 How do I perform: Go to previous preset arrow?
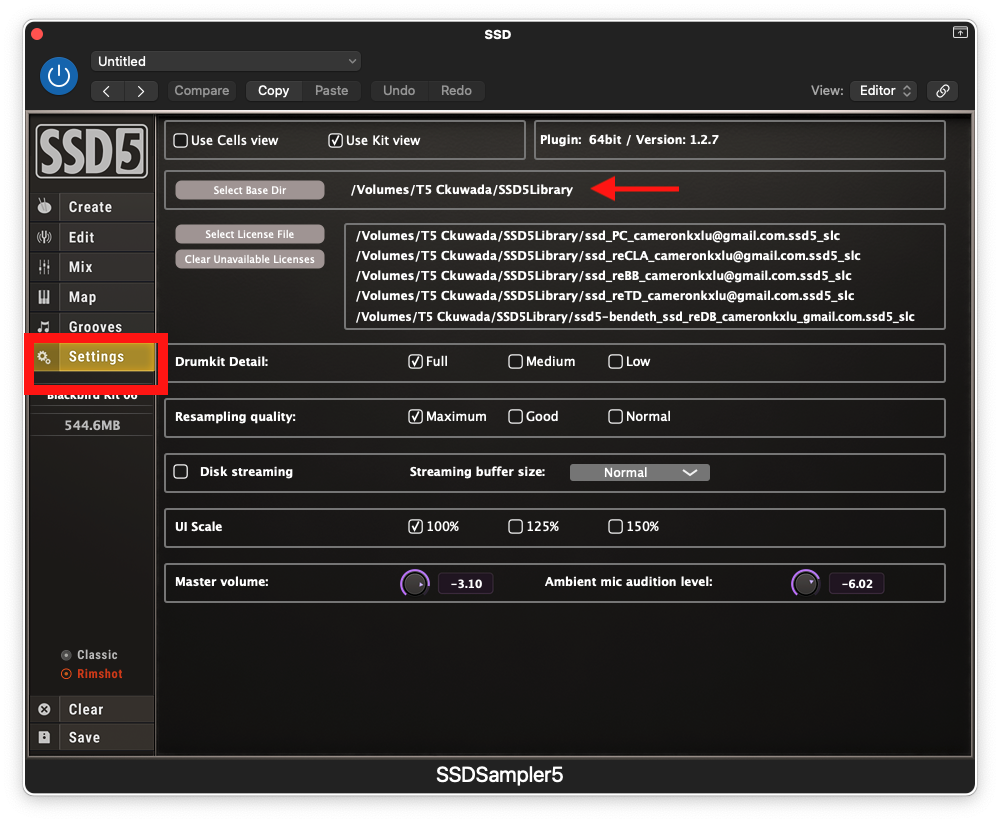click(107, 91)
